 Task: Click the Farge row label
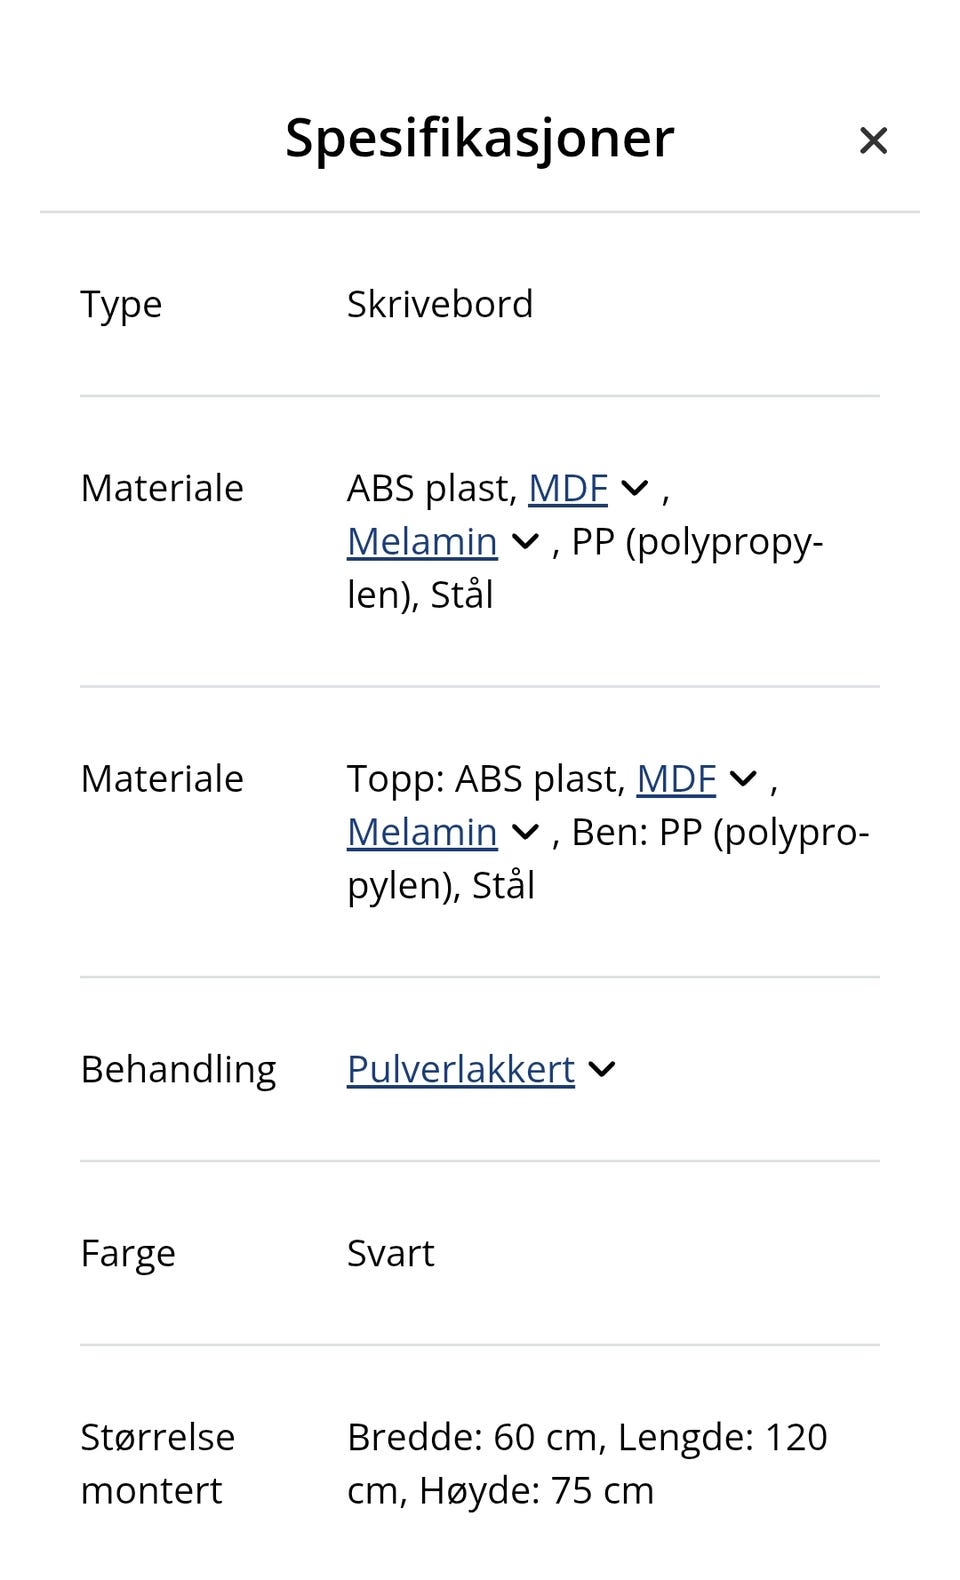pyautogui.click(x=128, y=1254)
